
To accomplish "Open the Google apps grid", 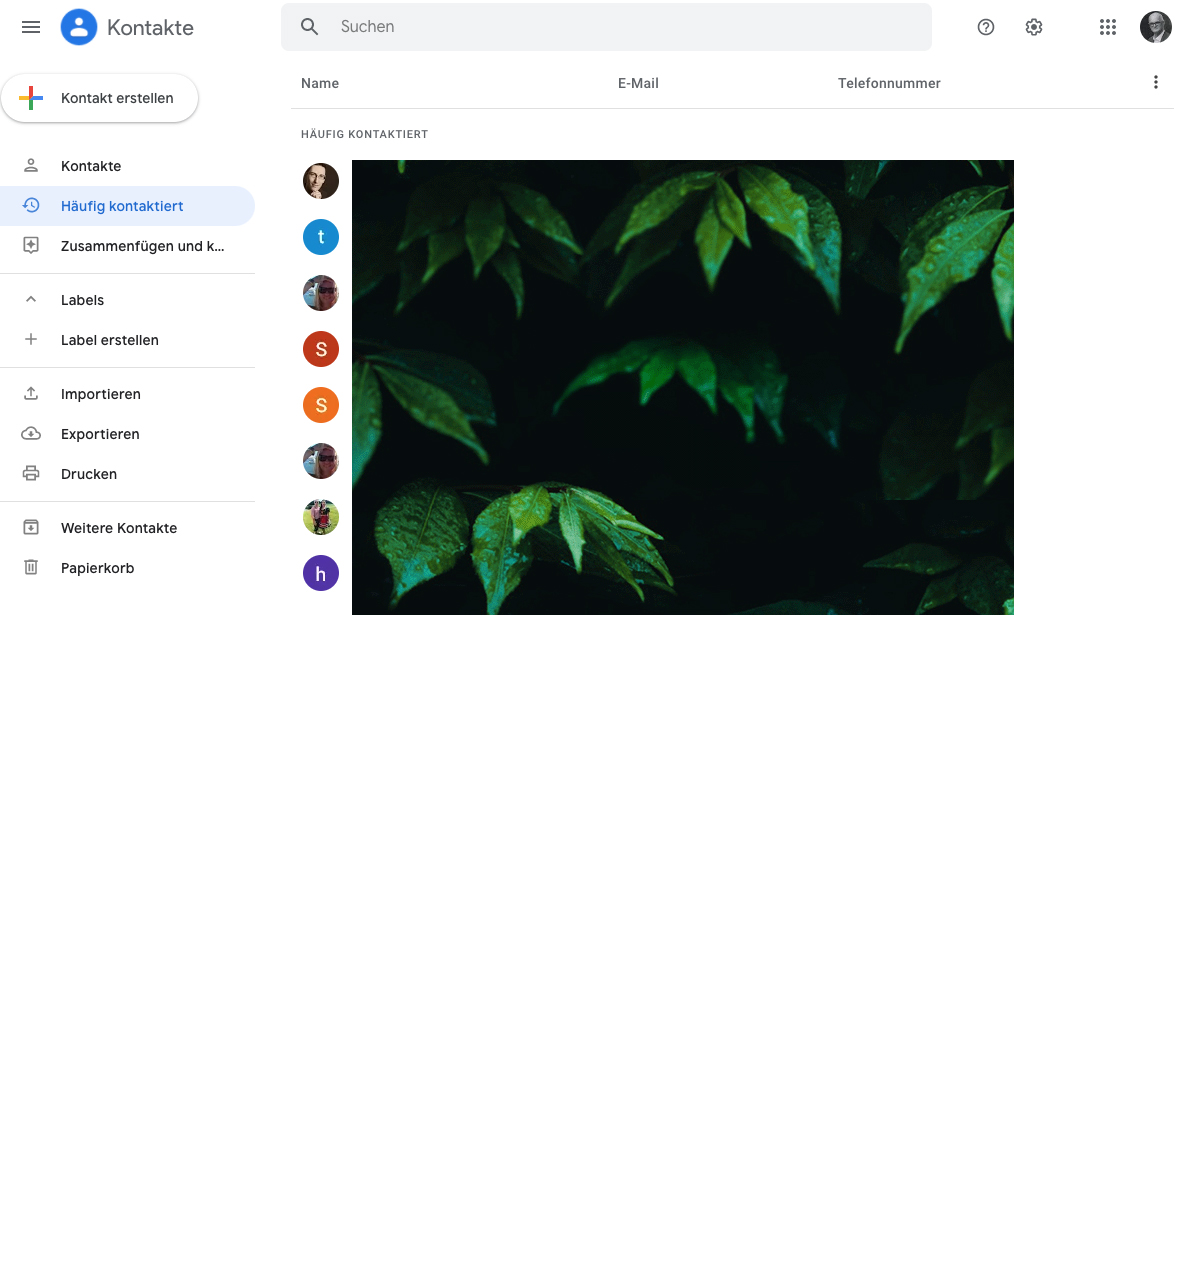I will click(1108, 27).
